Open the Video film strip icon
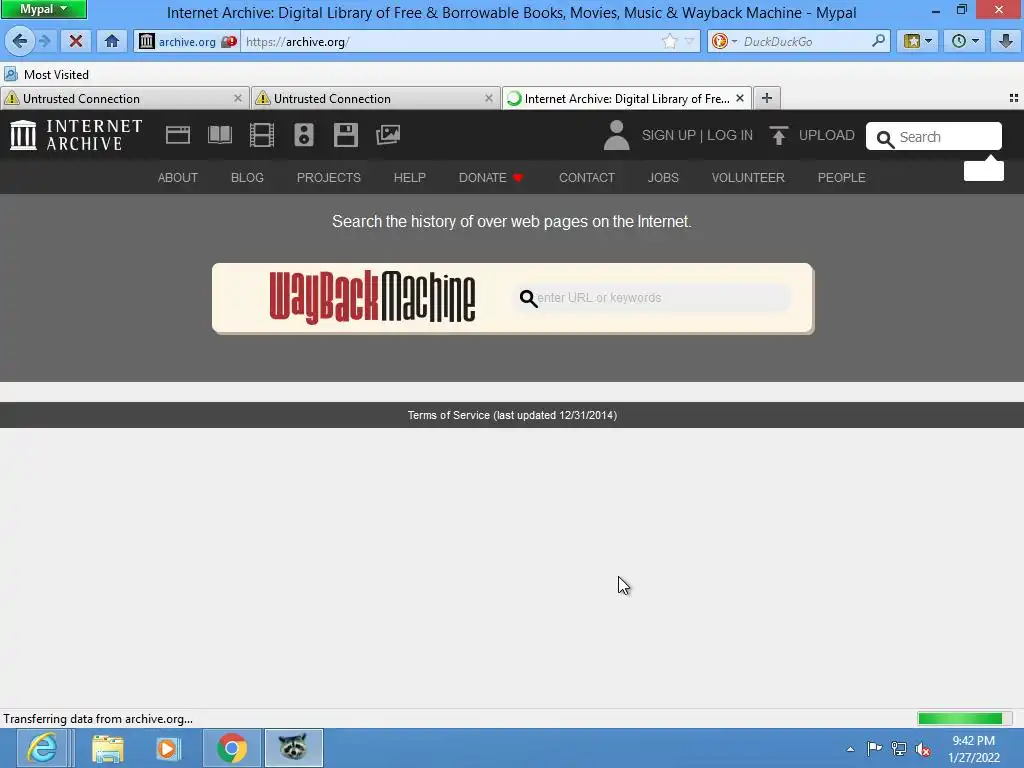This screenshot has width=1024, height=768. point(262,135)
